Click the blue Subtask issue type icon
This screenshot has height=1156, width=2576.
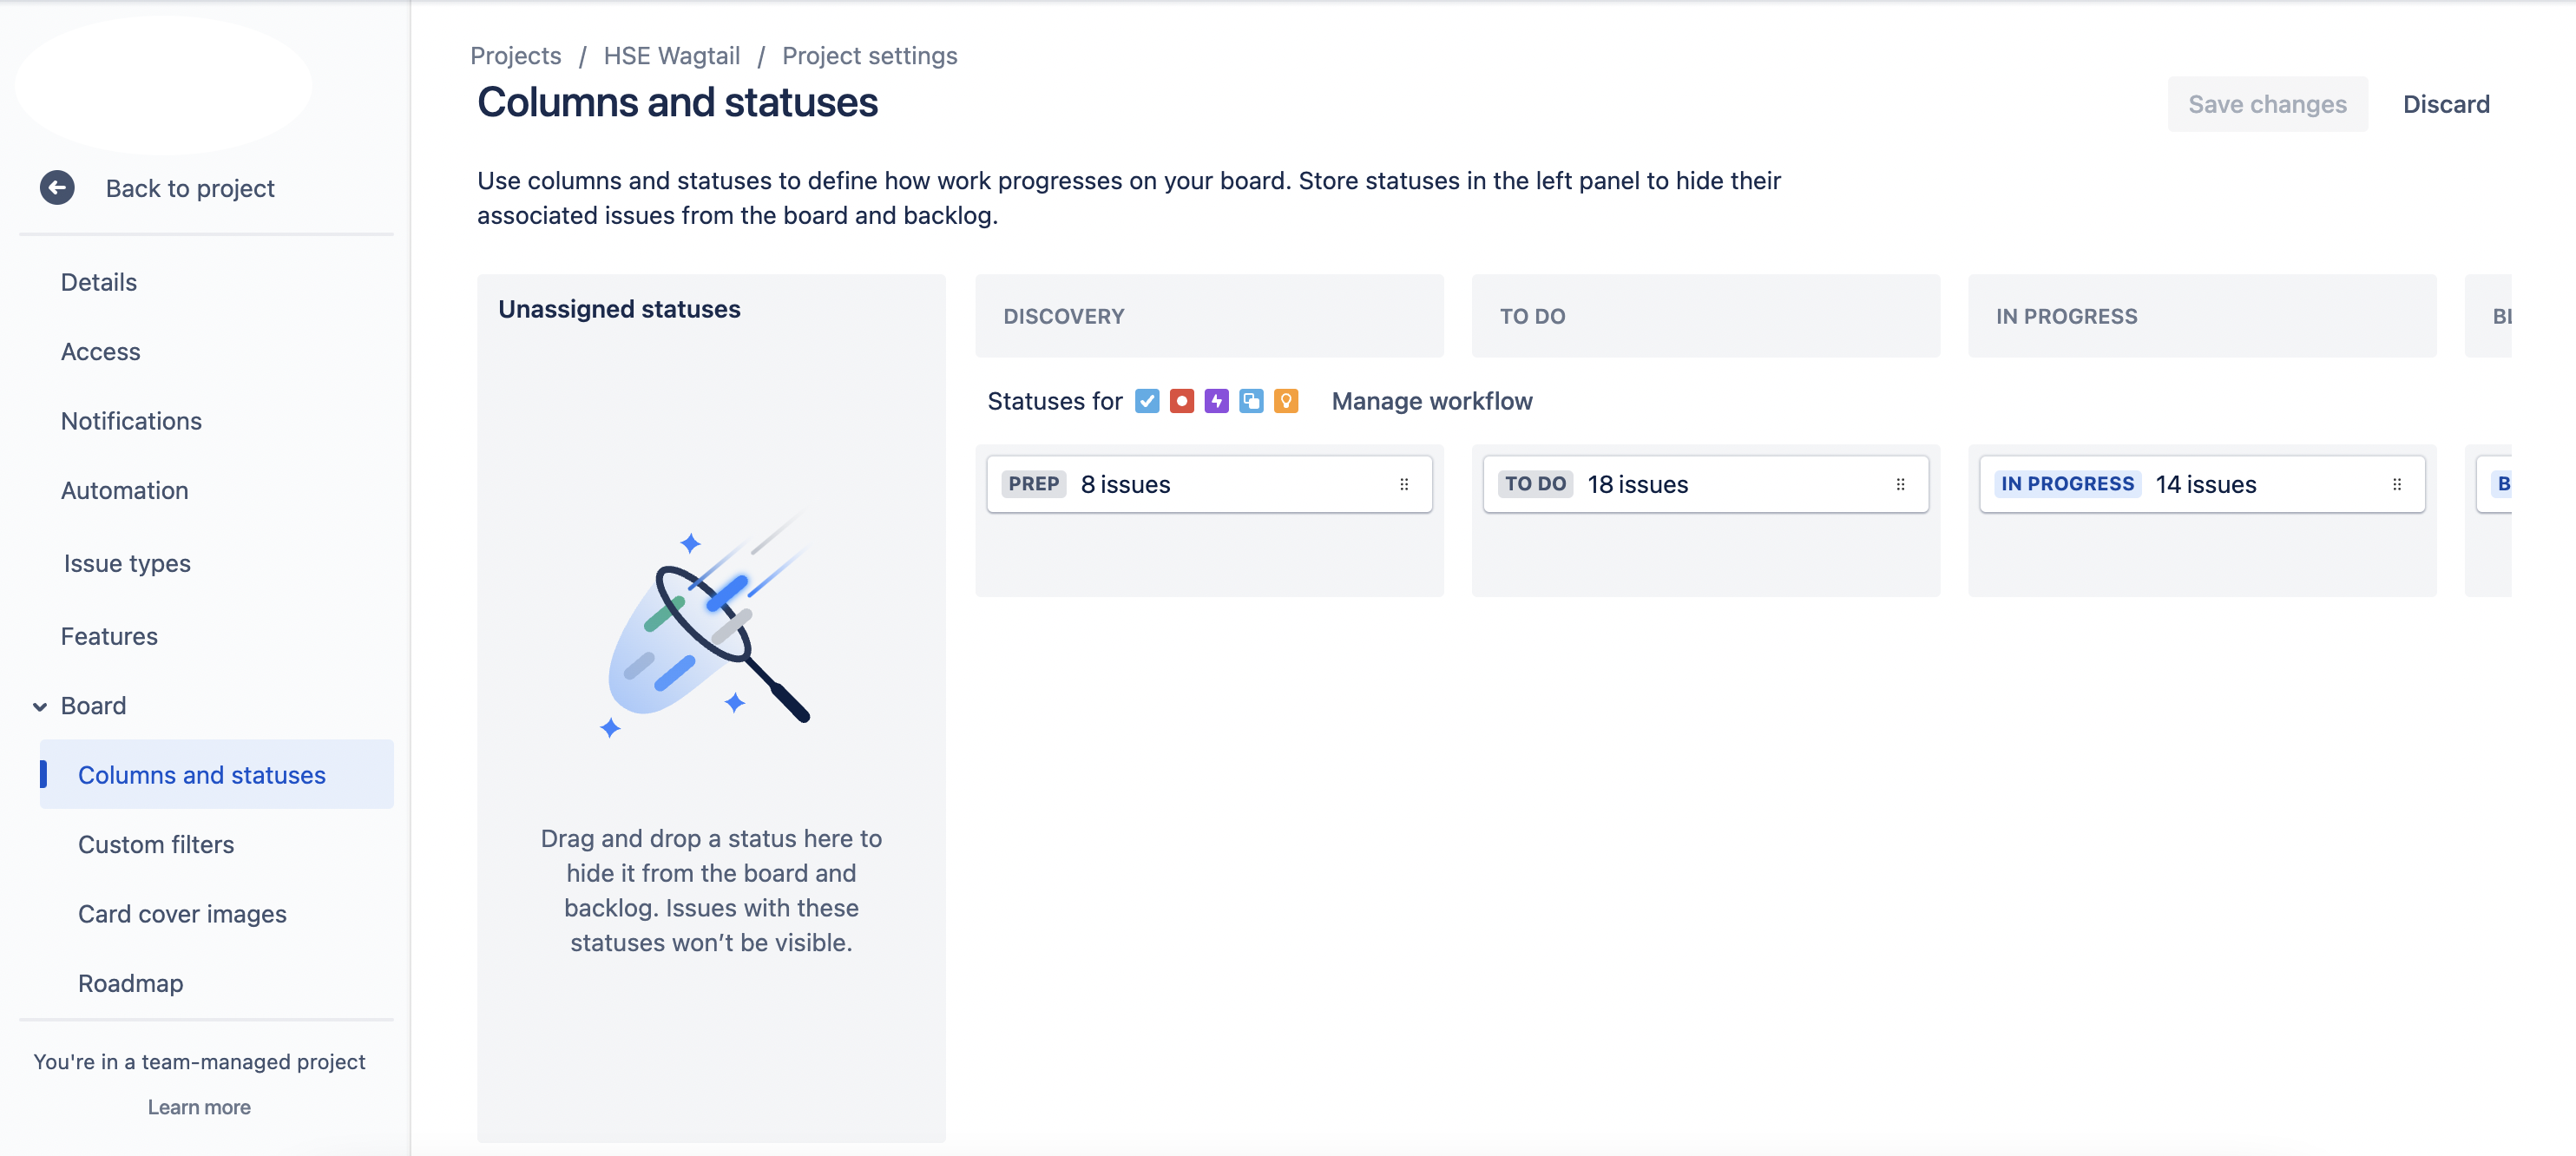coord(1251,401)
